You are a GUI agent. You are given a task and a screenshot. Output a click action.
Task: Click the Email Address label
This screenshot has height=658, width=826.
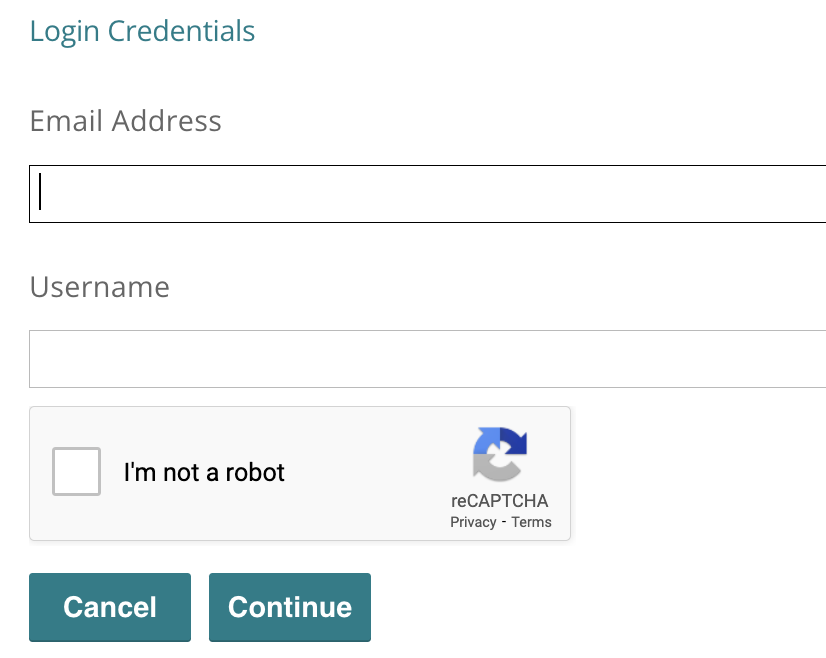pyautogui.click(x=125, y=121)
